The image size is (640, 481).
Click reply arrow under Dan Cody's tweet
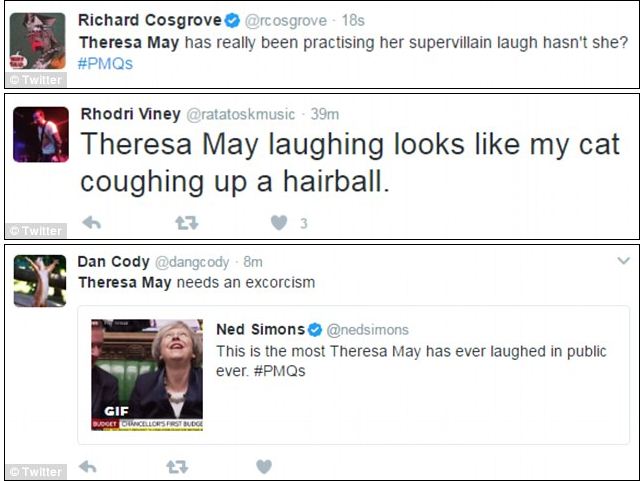pyautogui.click(x=88, y=466)
